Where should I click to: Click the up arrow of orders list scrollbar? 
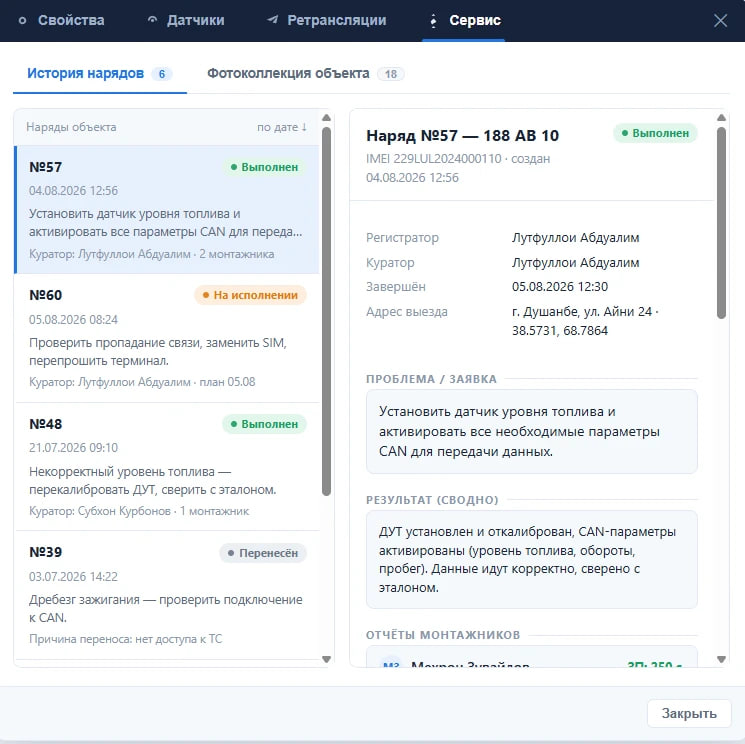326,118
